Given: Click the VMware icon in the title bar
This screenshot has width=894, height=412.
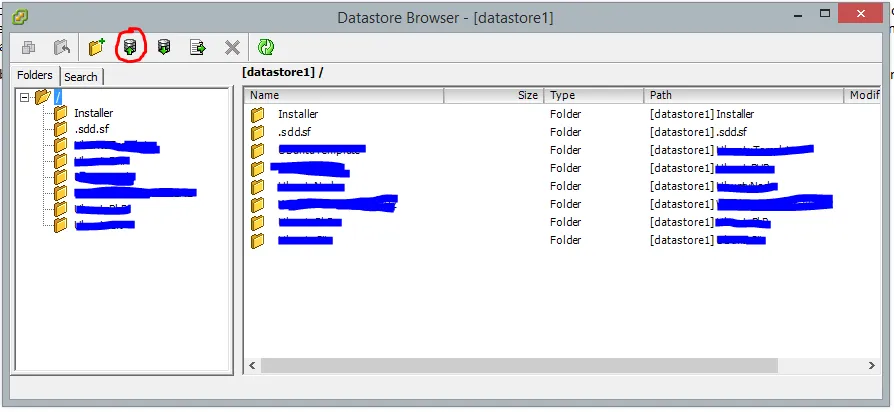Looking at the screenshot, I should 21,17.
